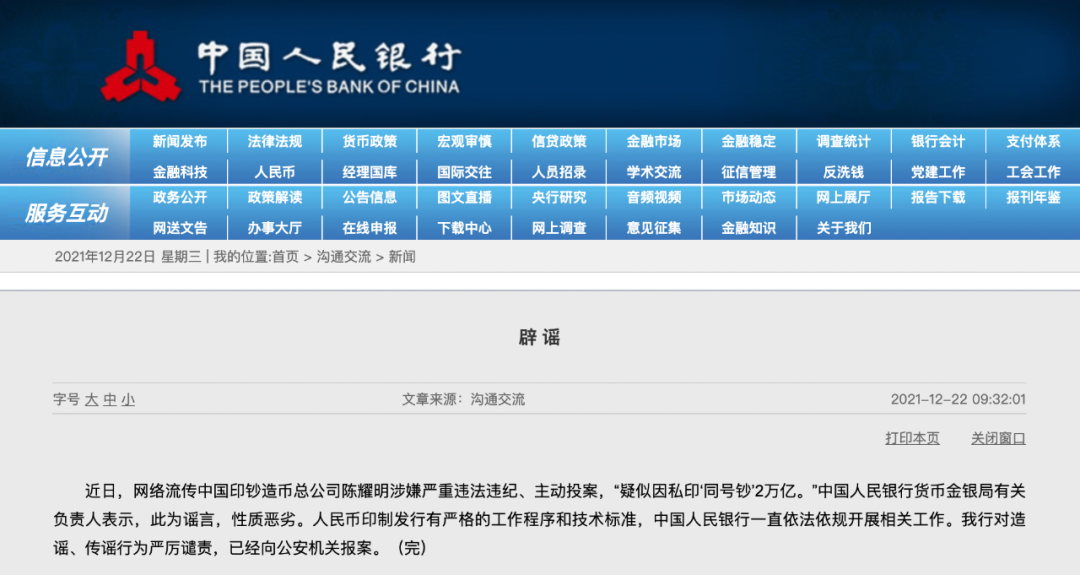The height and width of the screenshot is (575, 1080).
Task: Click the 辟谣 article title
Action: click(539, 337)
